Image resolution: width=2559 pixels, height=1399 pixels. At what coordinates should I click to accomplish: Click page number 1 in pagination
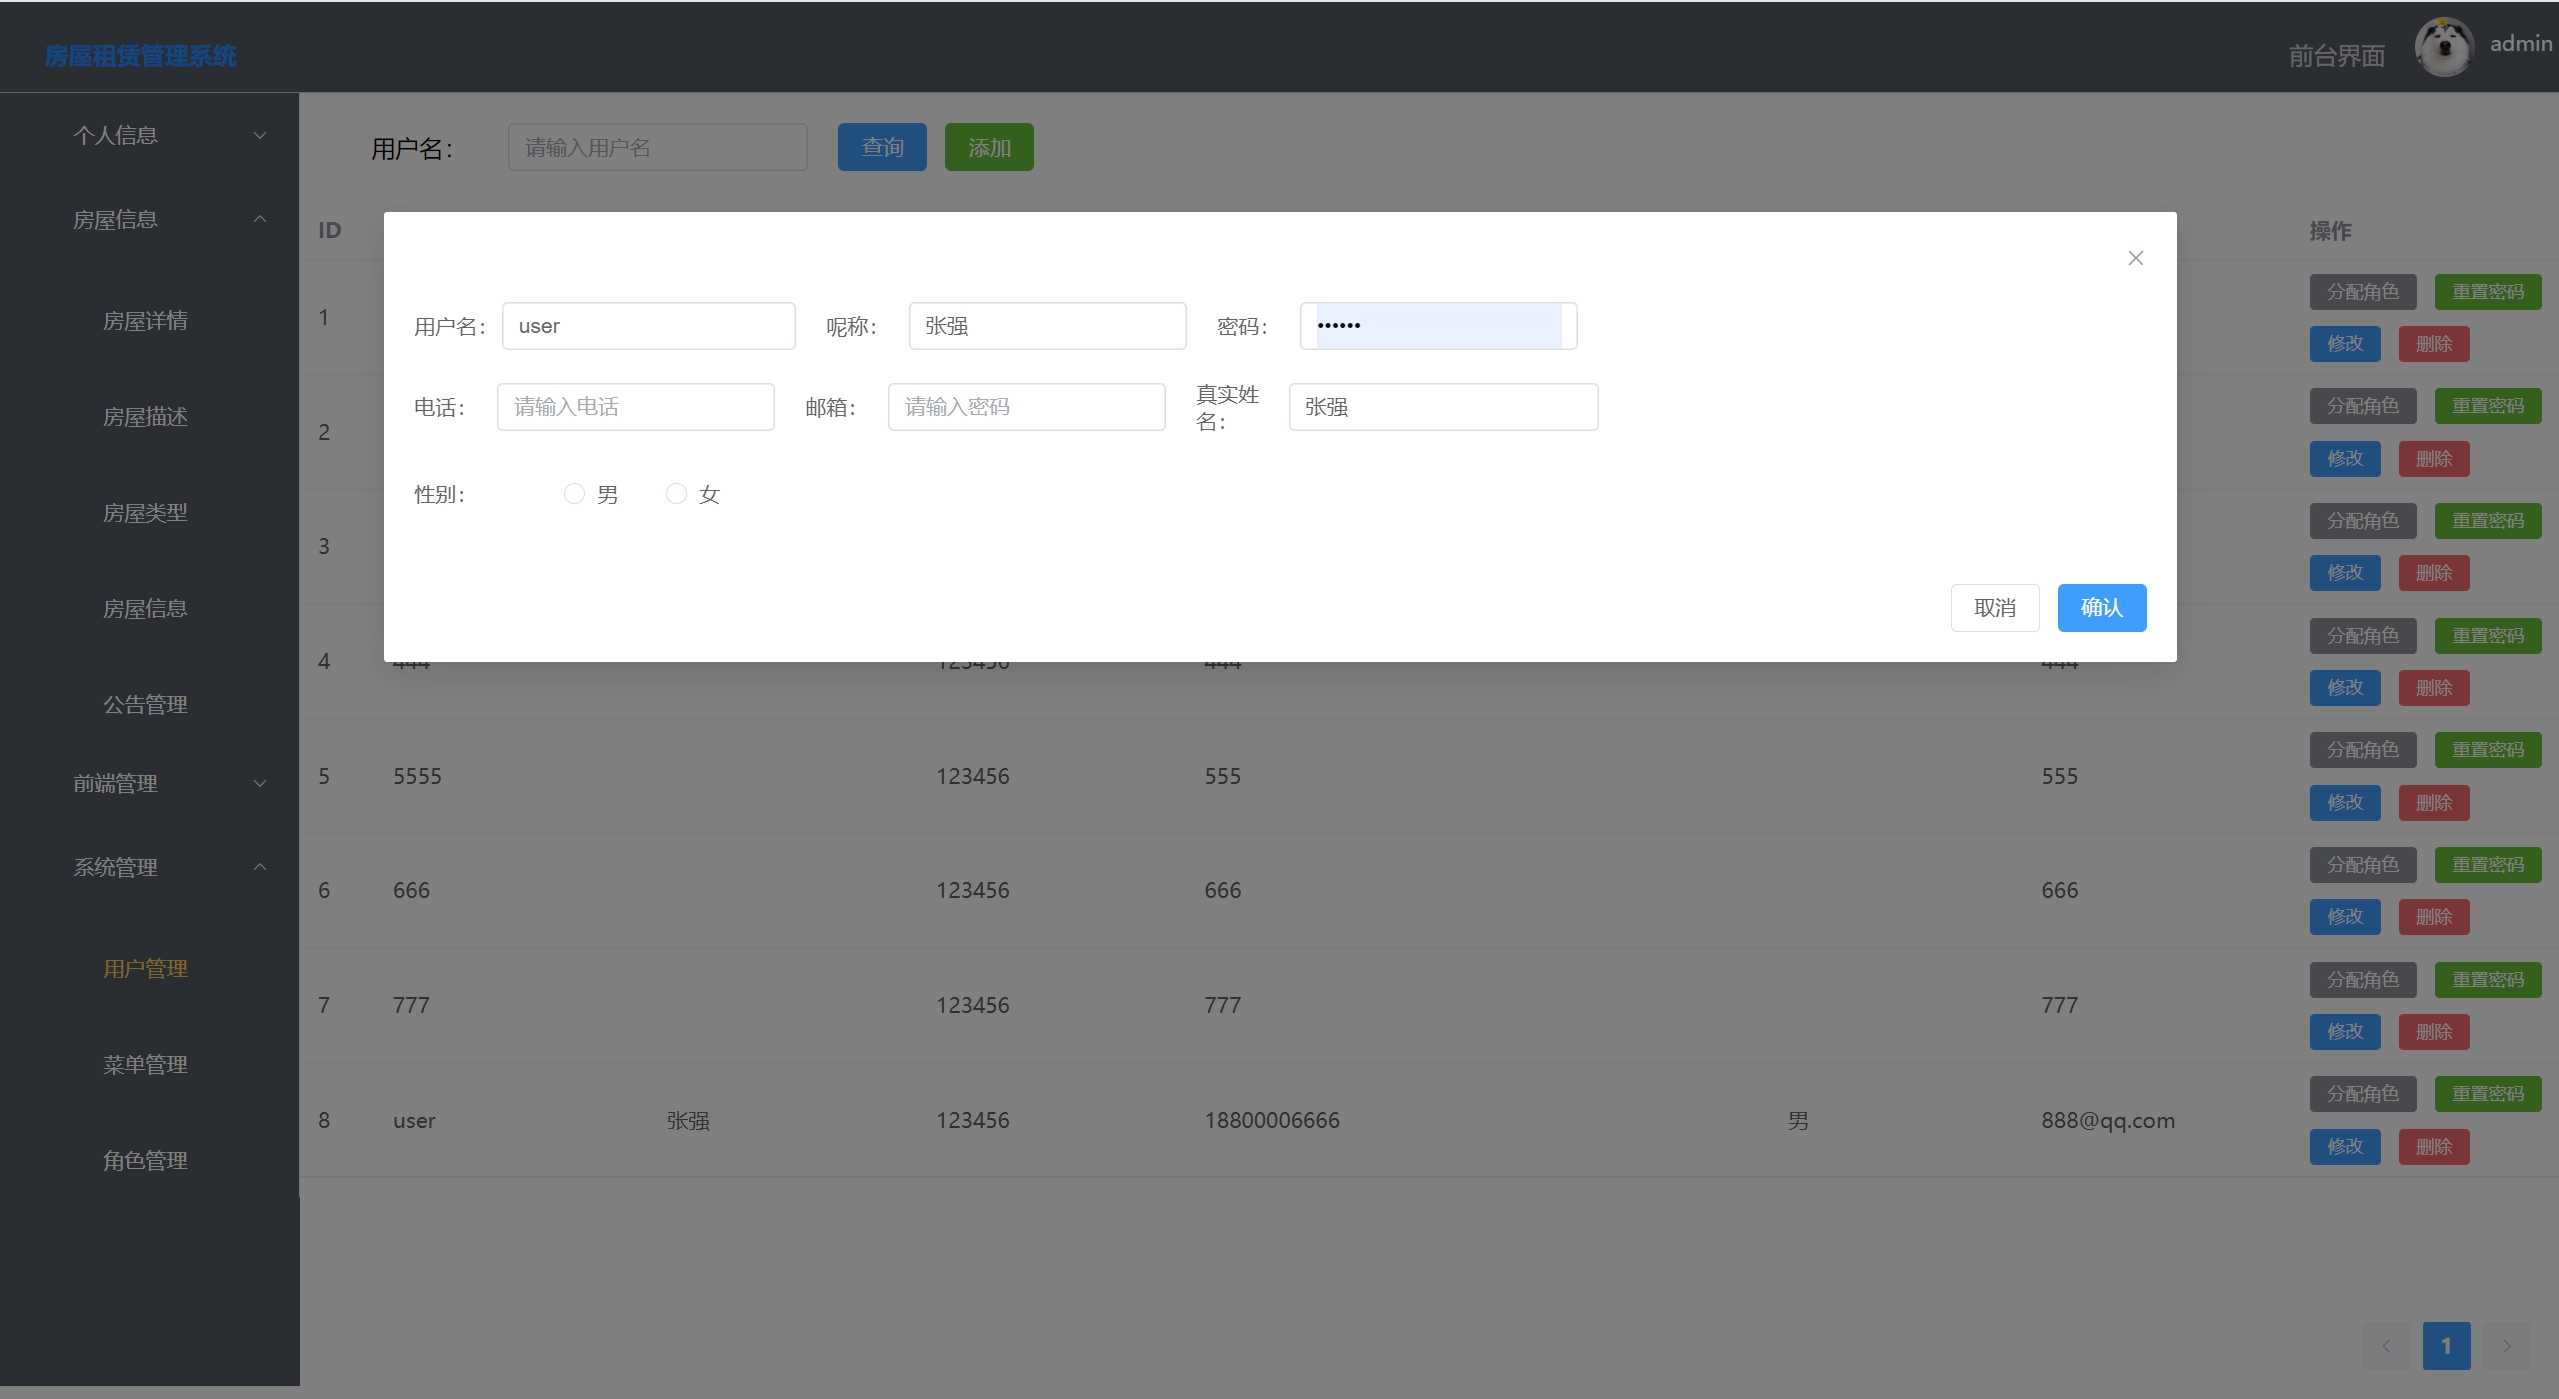pyautogui.click(x=2446, y=1346)
